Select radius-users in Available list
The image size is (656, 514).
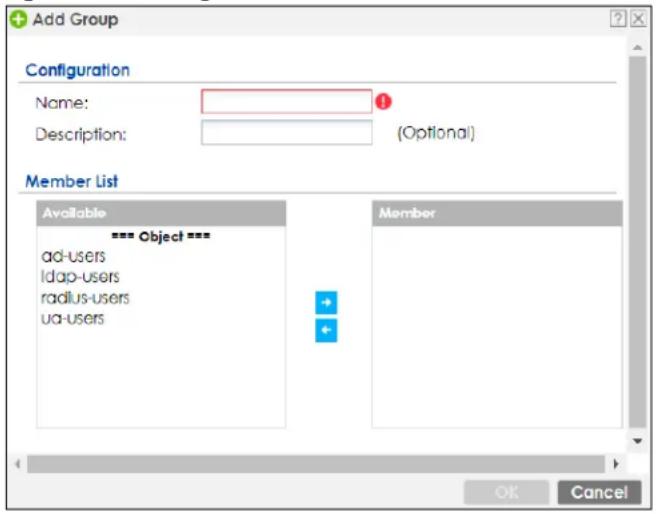click(85, 298)
